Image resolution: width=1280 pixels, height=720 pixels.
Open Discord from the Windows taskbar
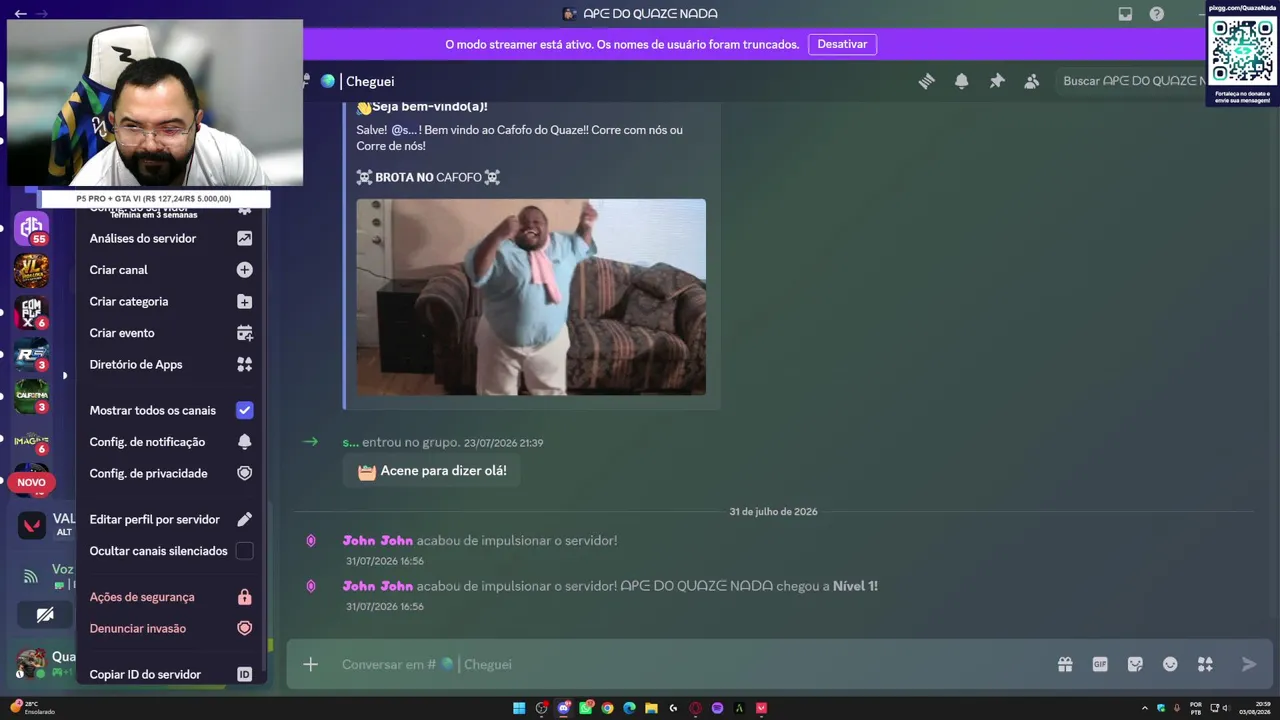coord(563,708)
